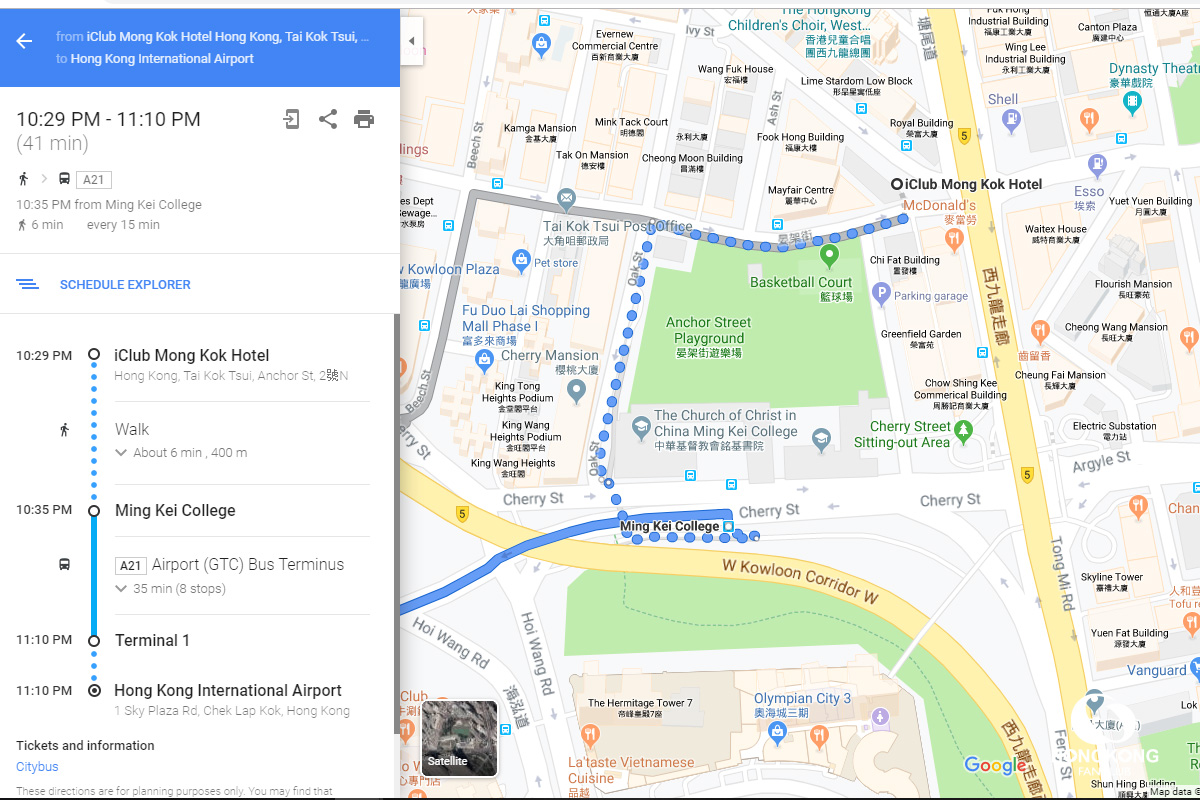Click the share directions icon
Screen dimensions: 1200x800
327,120
